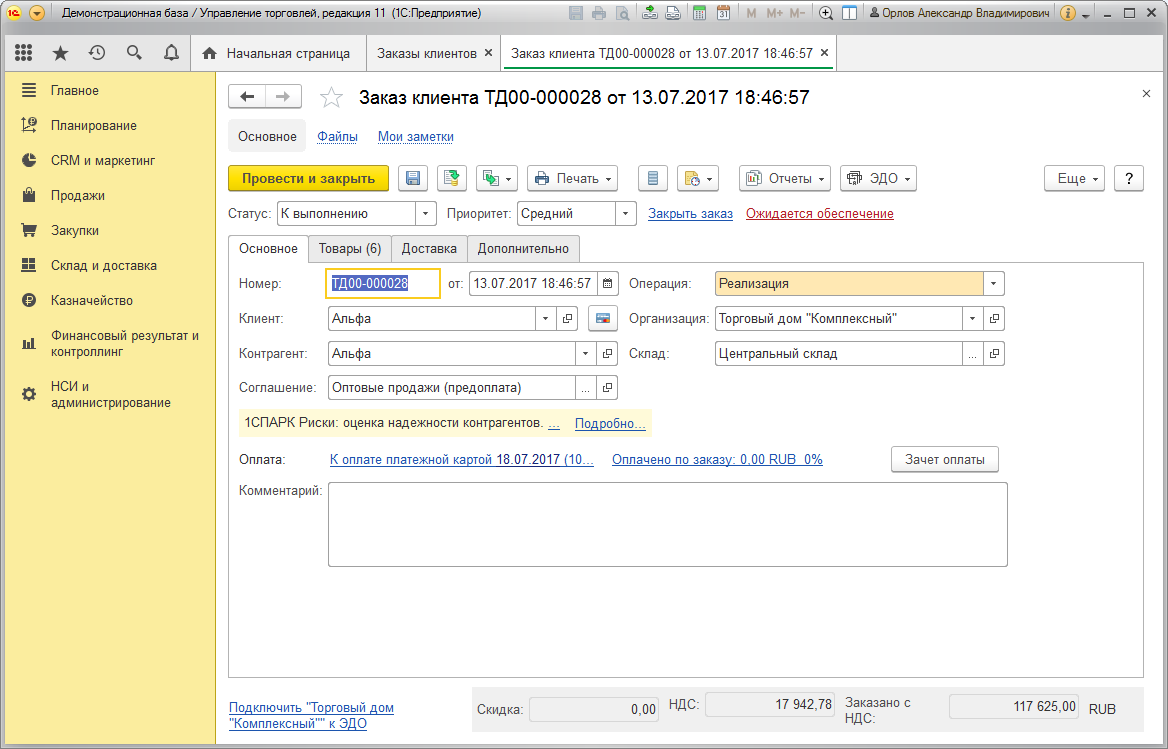Expand the Контрагент dropdown

pyautogui.click(x=586, y=354)
